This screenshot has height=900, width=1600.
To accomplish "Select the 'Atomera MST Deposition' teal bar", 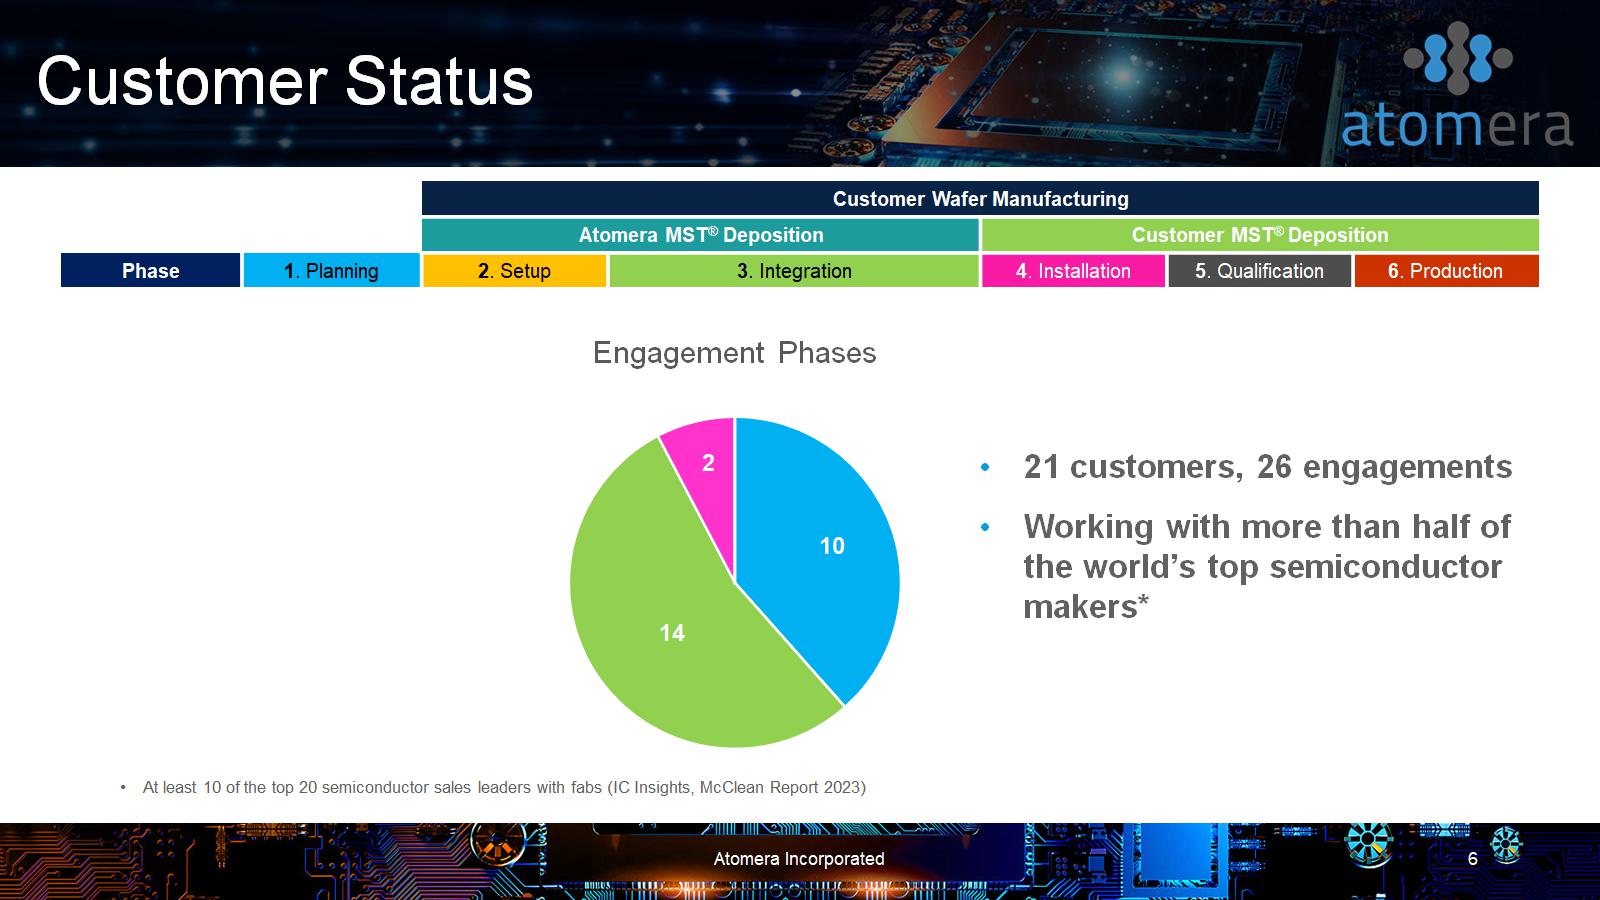I will coord(700,235).
